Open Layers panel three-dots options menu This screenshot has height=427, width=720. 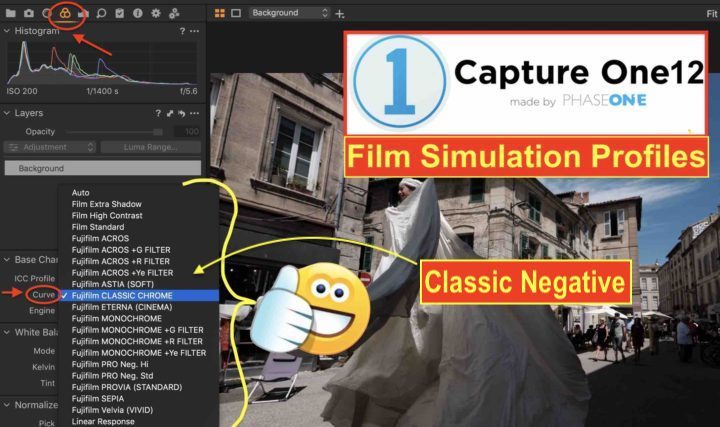195,113
